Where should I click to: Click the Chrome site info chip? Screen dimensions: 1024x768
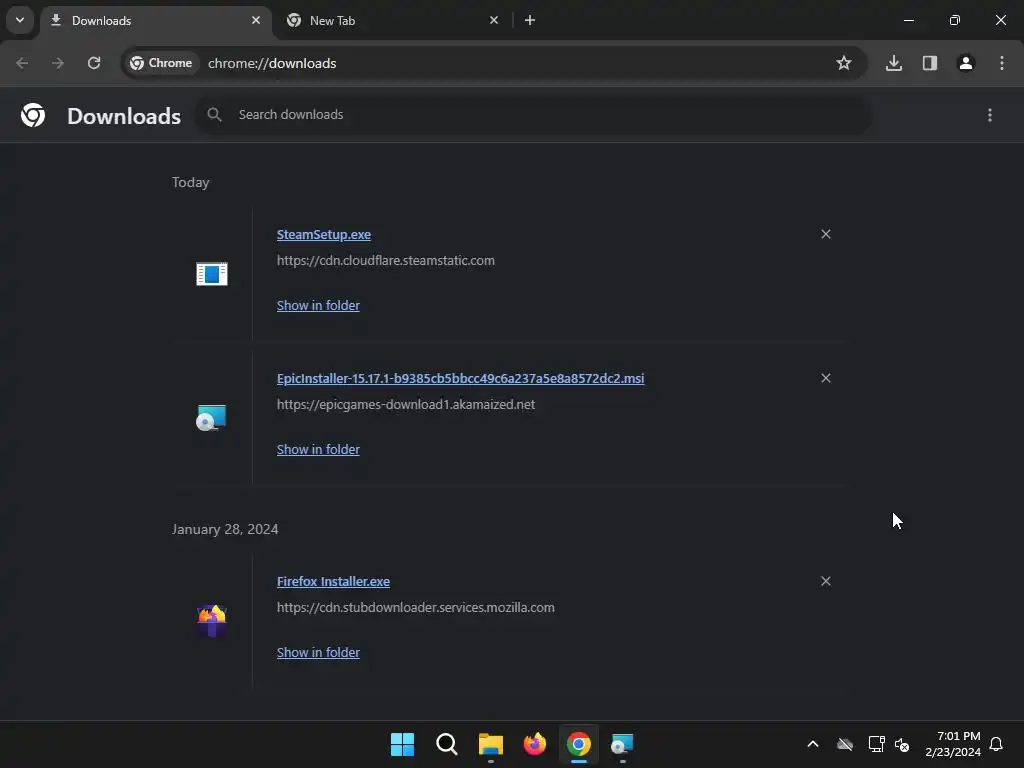point(161,63)
